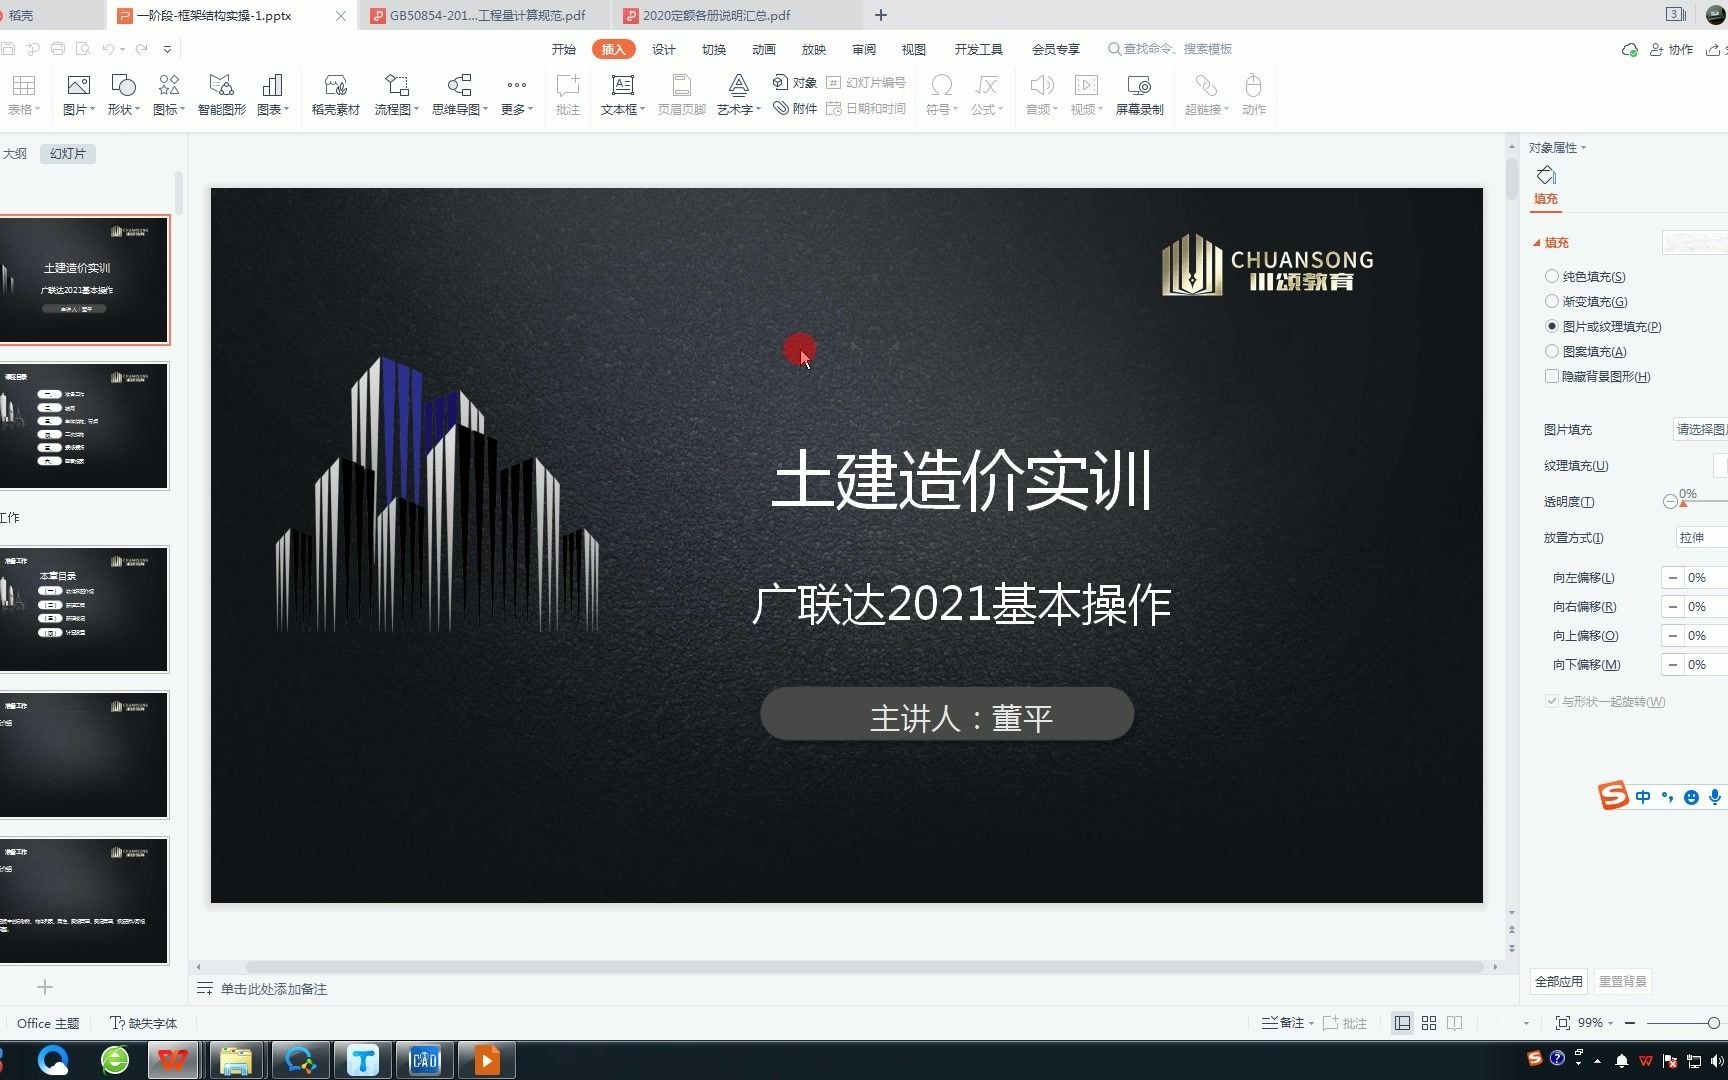Click 全部应用 apply to all button
The height and width of the screenshot is (1080, 1728).
pyautogui.click(x=1559, y=981)
